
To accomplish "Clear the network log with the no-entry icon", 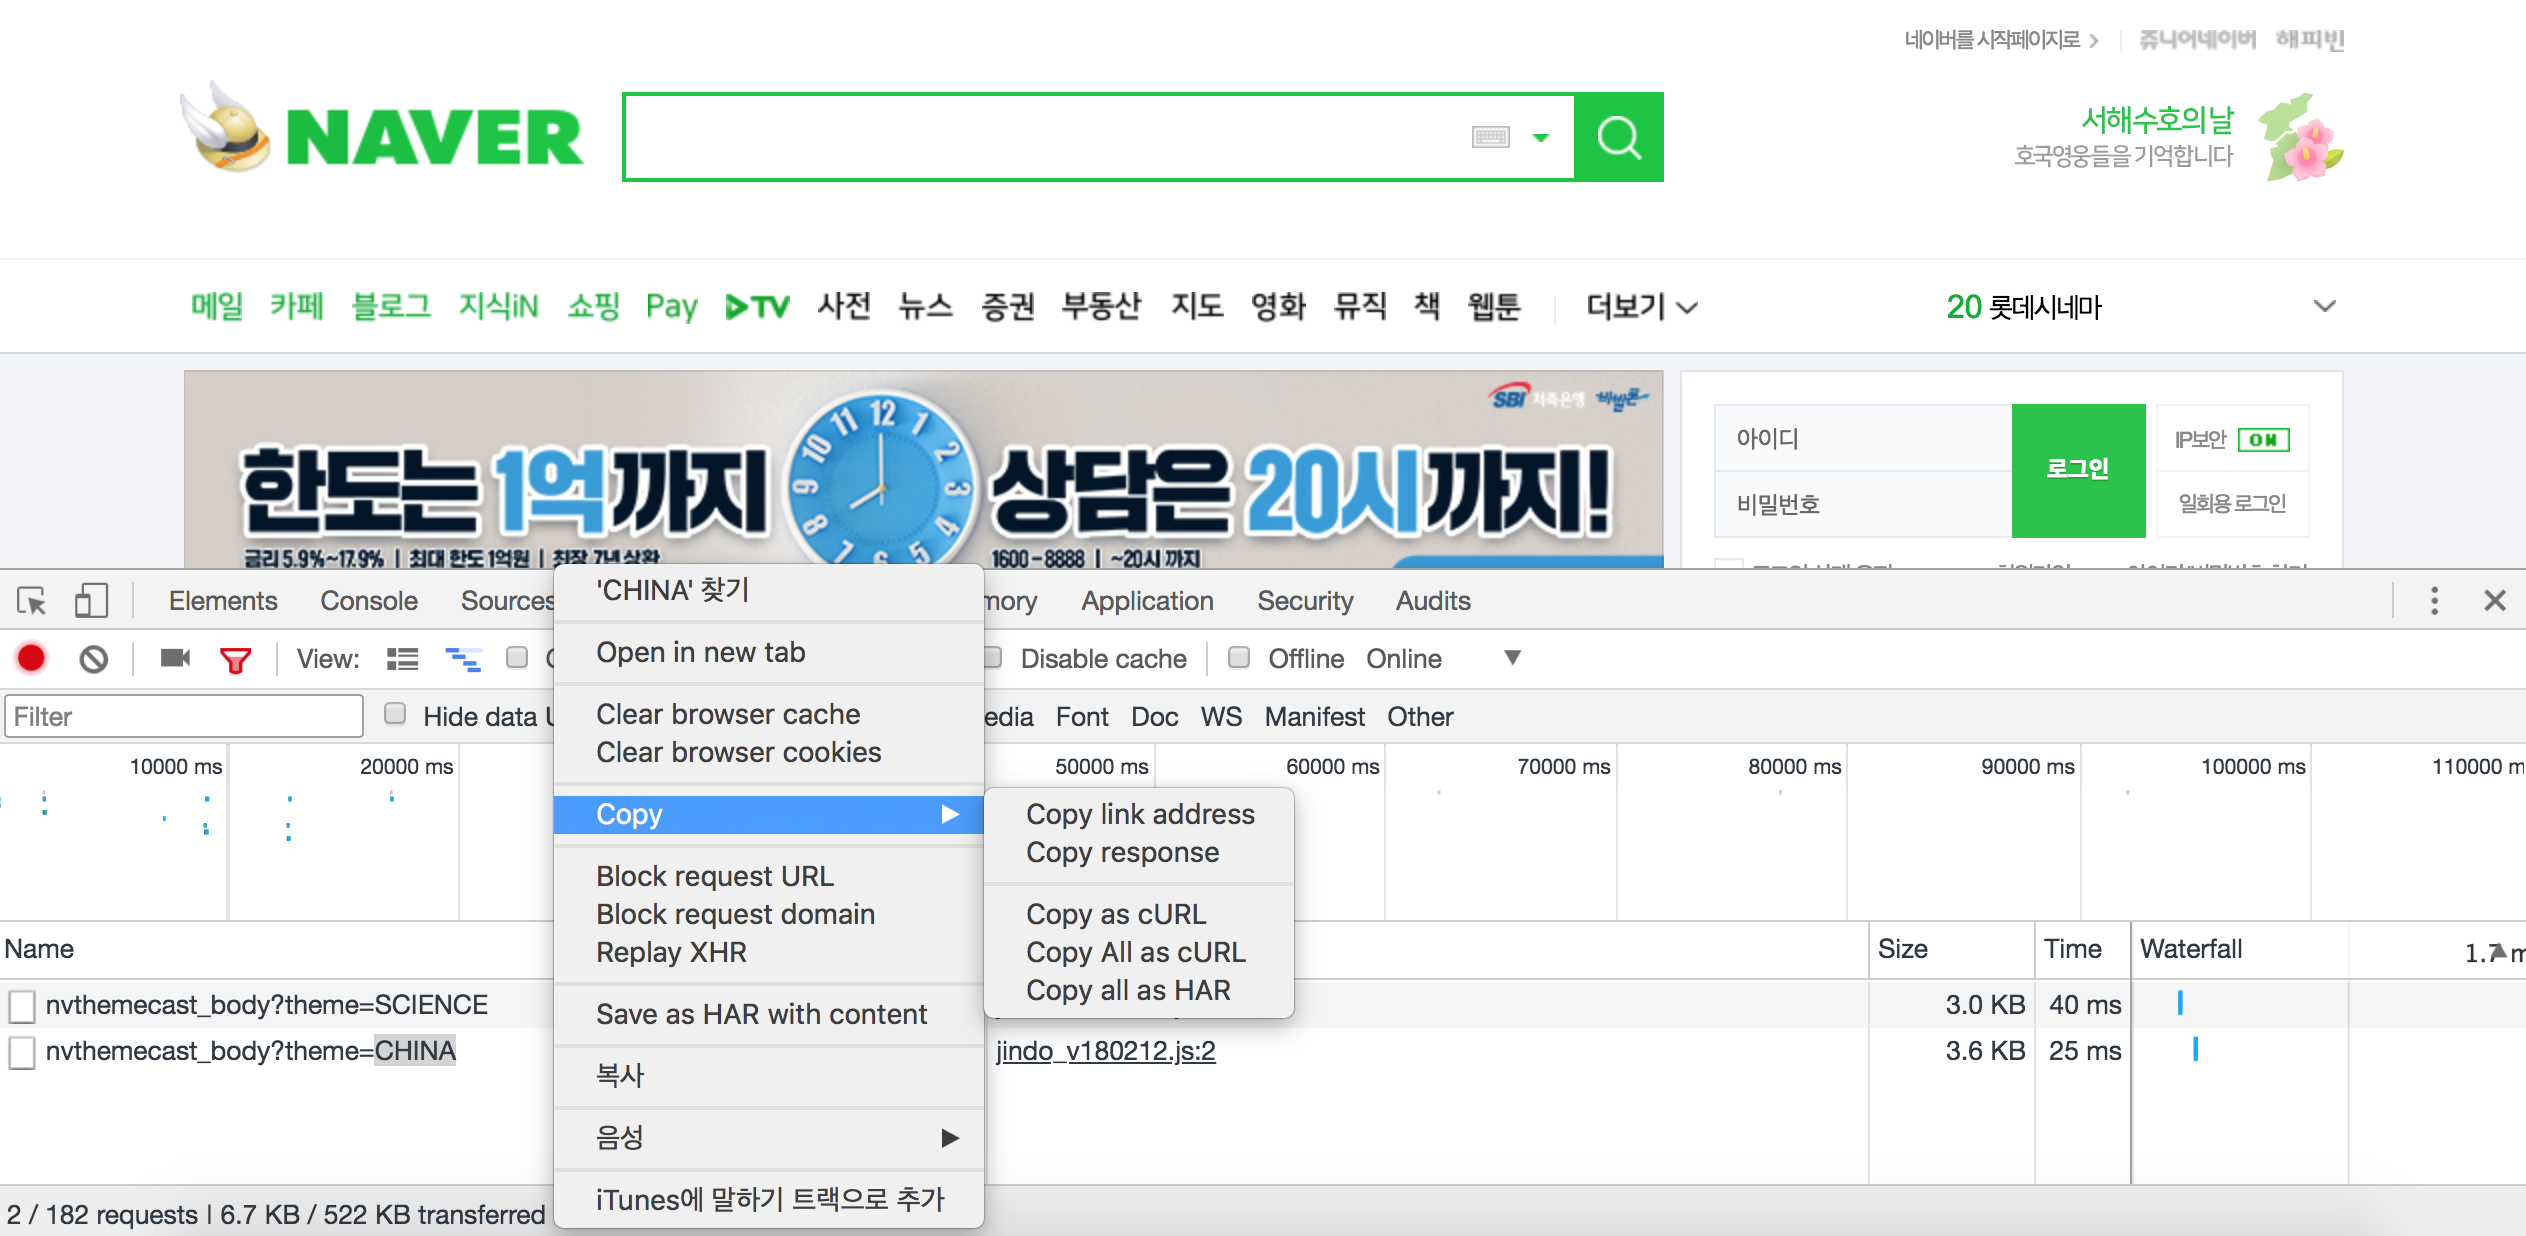I will (91, 658).
